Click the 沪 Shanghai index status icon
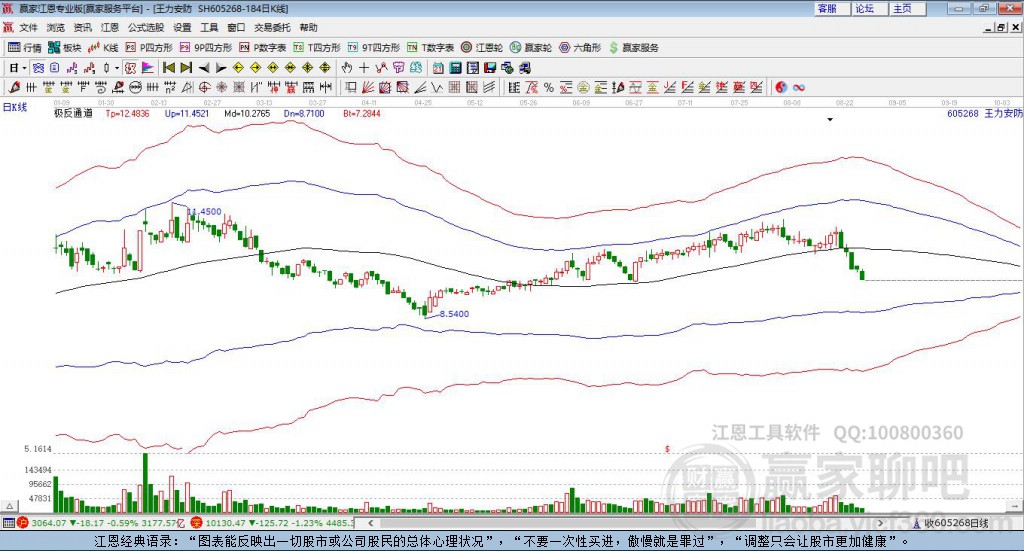 click(22, 523)
